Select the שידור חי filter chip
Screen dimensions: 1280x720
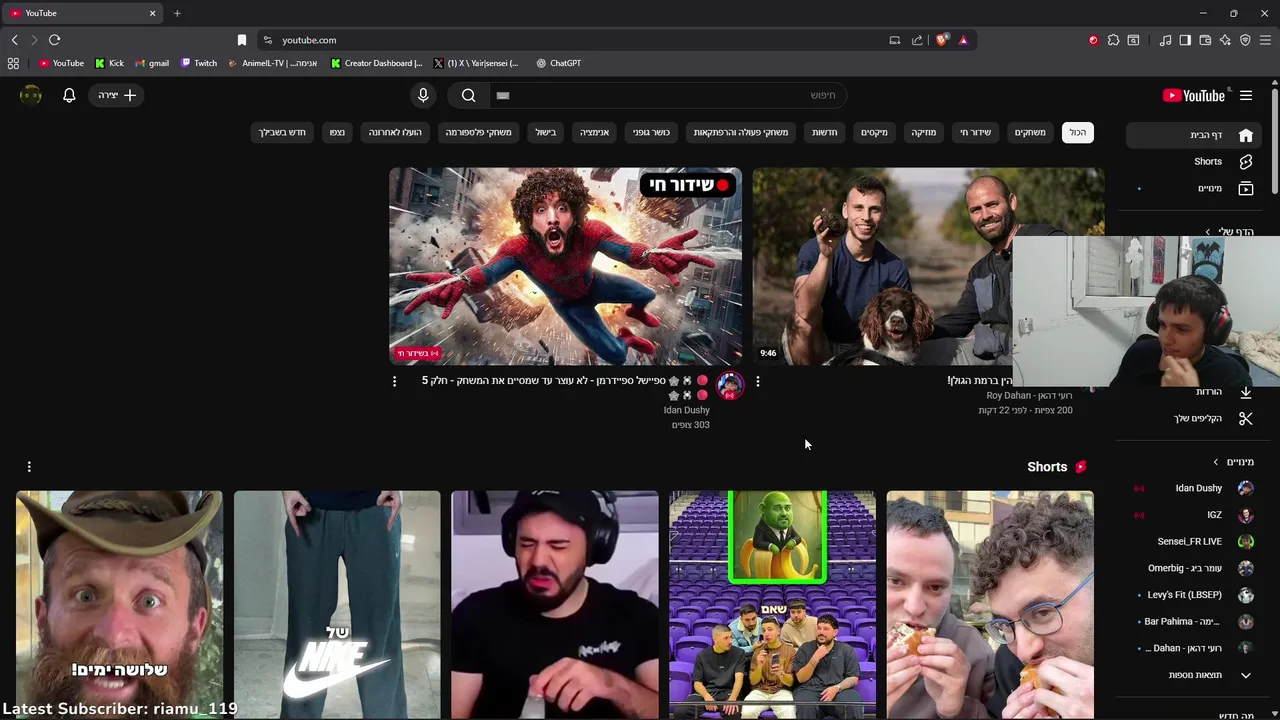(975, 132)
